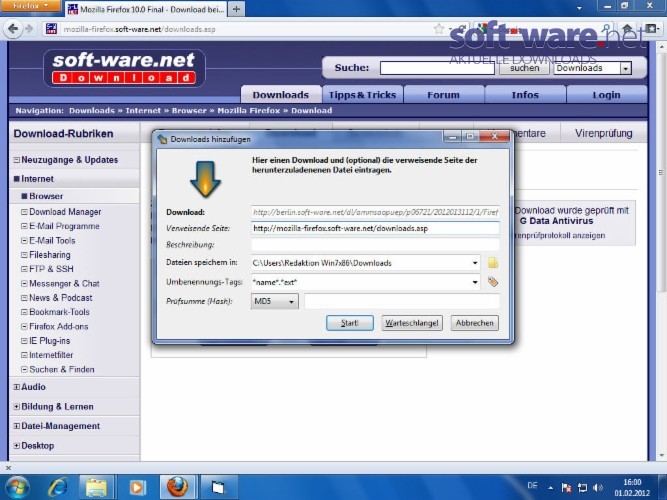Screen dimensions: 667x500
Task: Click the browser URL address bar
Action: (245, 29)
